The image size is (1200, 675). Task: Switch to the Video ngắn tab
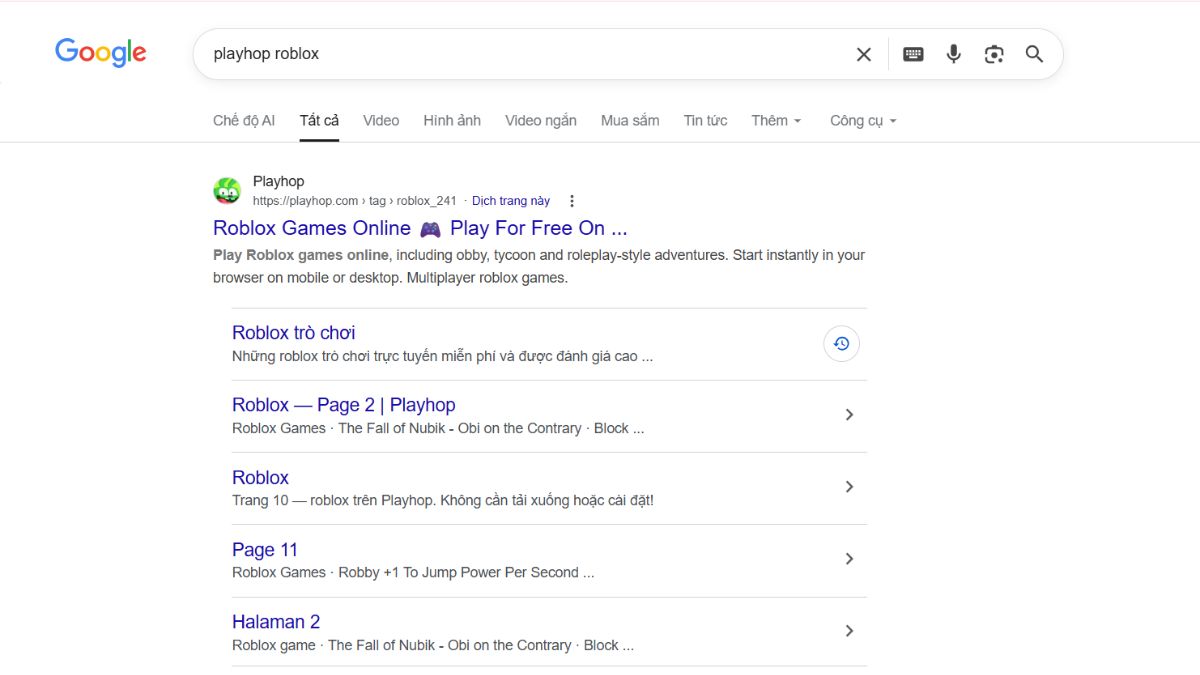[540, 121]
